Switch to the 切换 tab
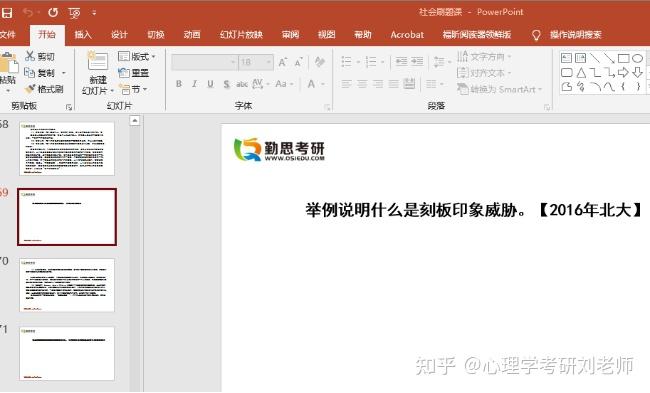The width and height of the screenshot is (650, 393). 156,34
